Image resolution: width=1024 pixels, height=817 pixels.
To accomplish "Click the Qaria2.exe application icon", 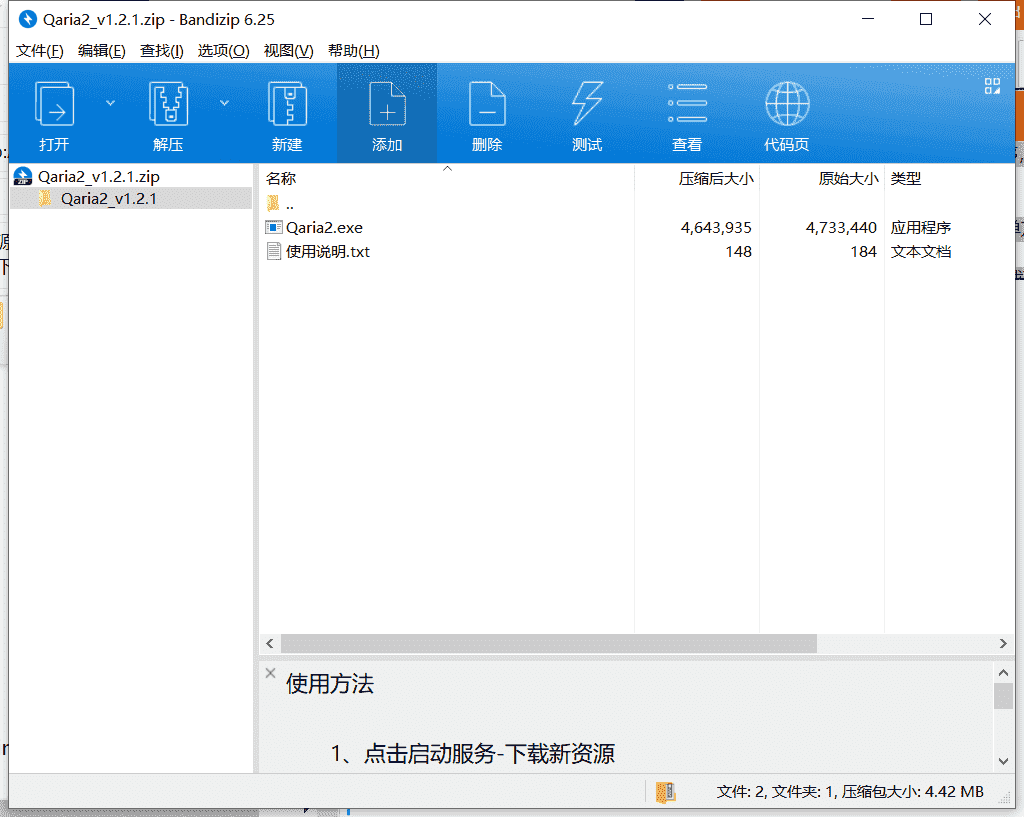I will pos(274,227).
